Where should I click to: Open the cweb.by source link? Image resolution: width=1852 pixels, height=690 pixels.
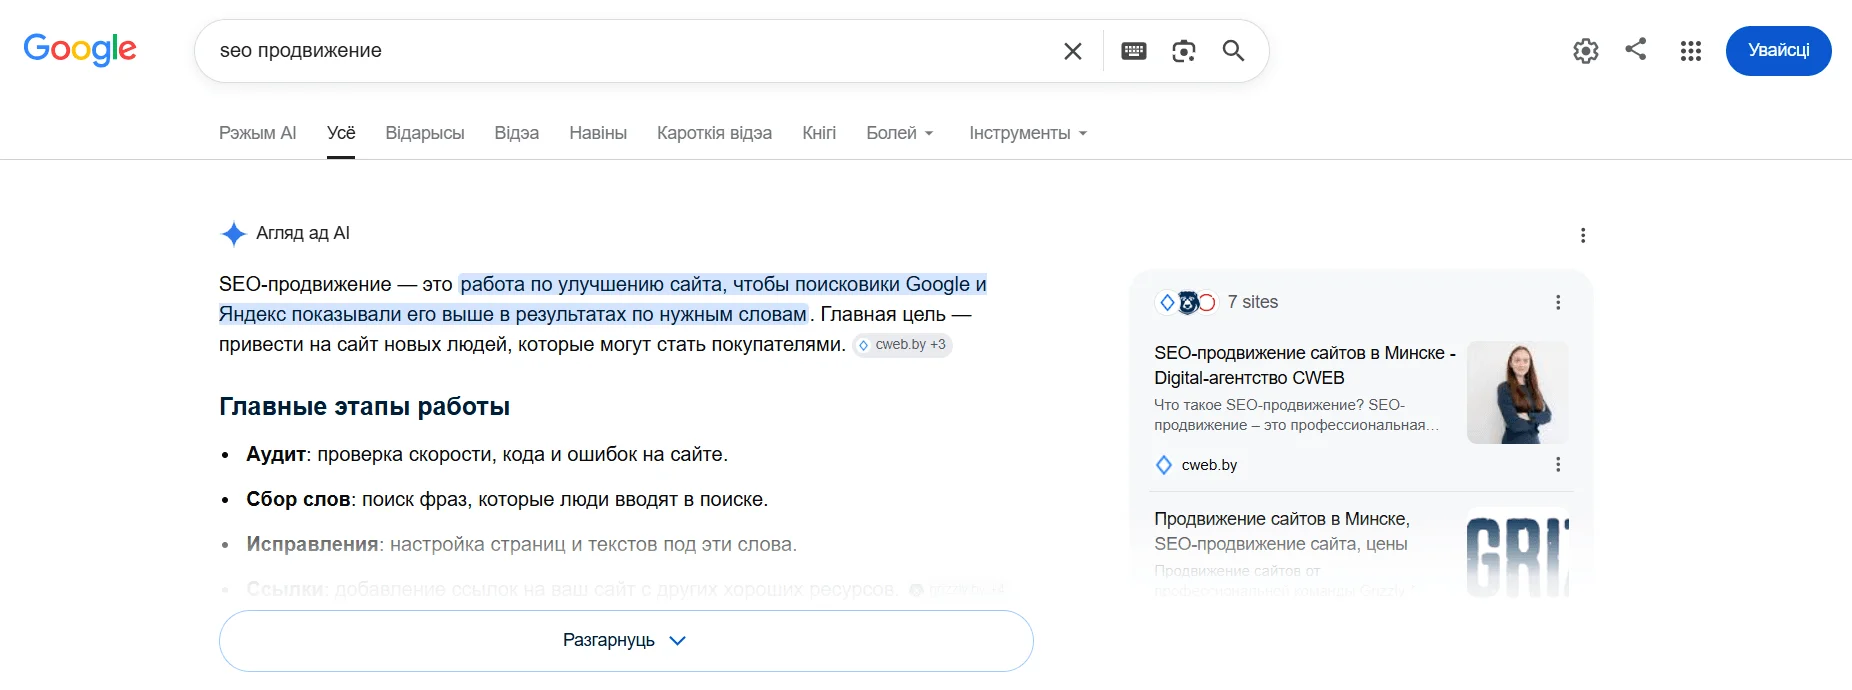click(x=1209, y=465)
